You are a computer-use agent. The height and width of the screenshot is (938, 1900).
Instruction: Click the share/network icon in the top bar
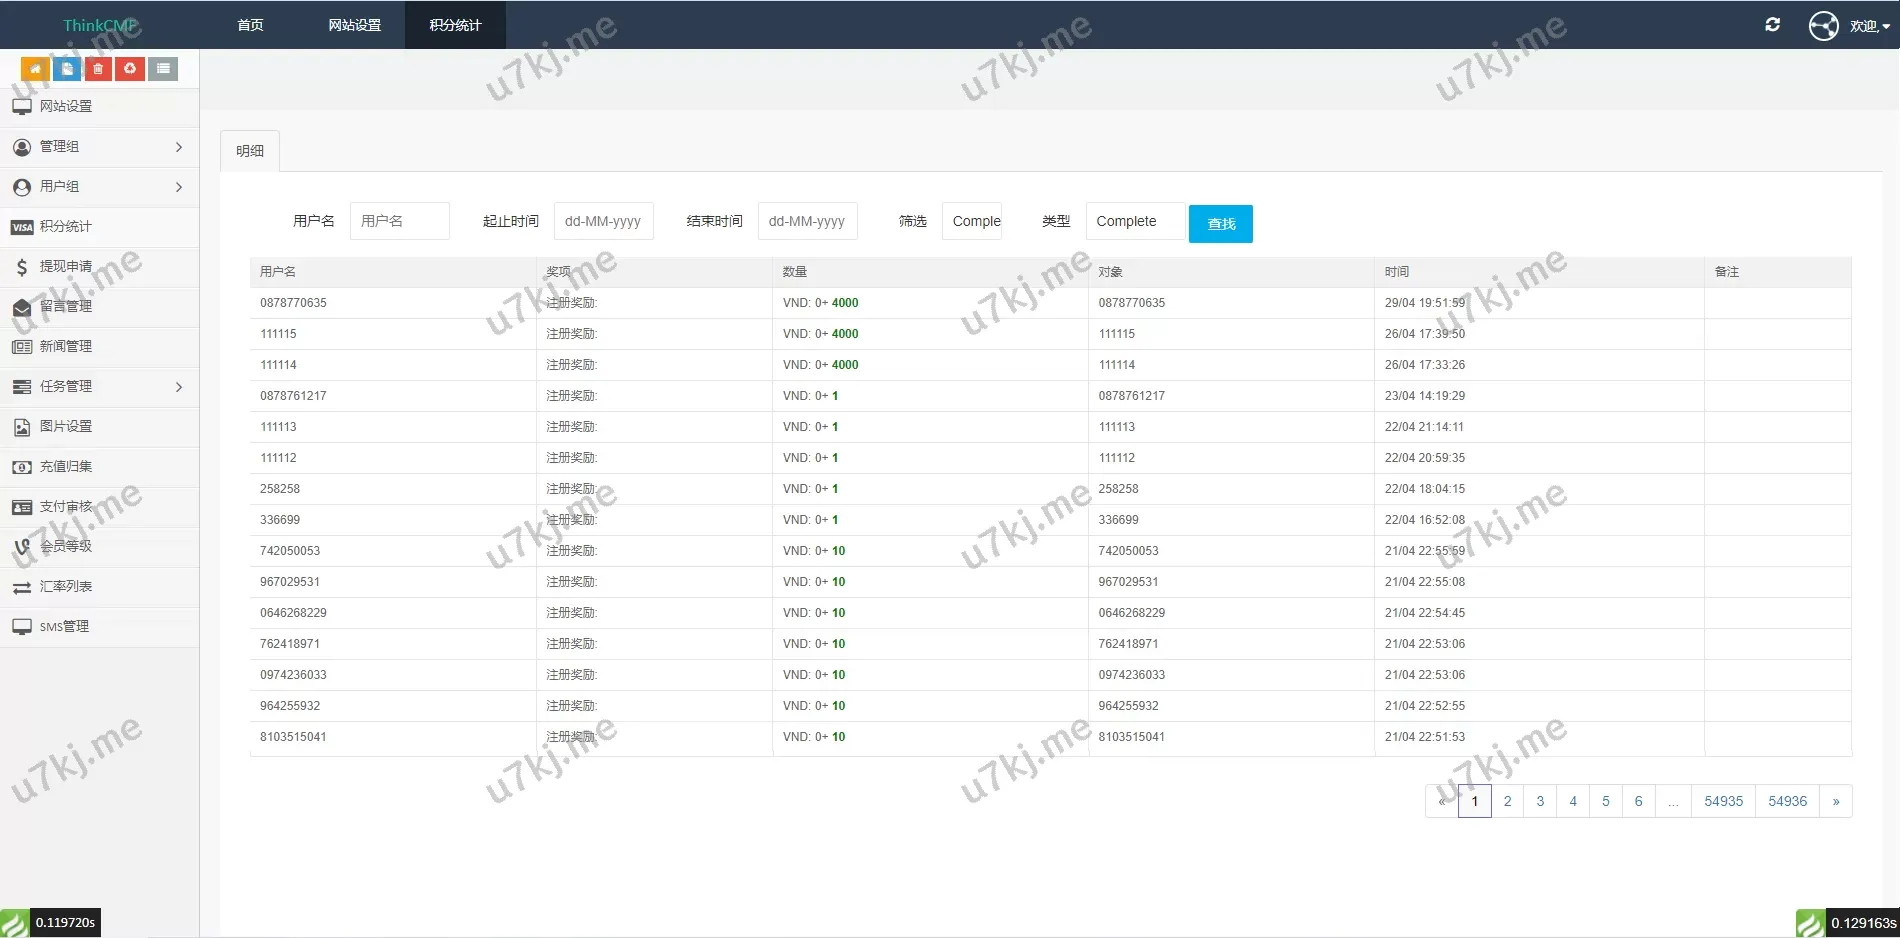[1823, 25]
